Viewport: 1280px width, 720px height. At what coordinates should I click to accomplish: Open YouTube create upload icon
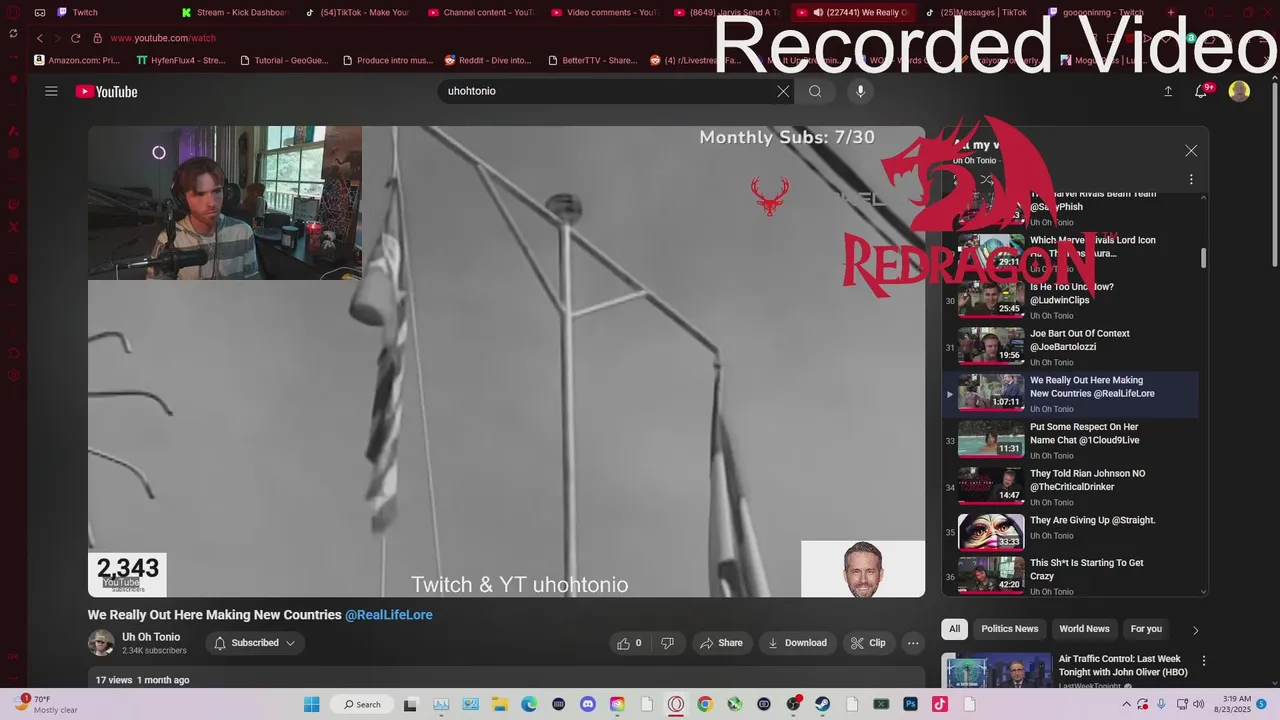[x=1168, y=91]
